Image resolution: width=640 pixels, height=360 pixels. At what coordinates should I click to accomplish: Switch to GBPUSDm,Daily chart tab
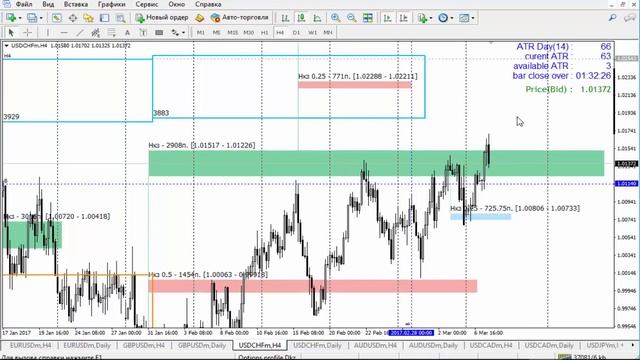202,345
